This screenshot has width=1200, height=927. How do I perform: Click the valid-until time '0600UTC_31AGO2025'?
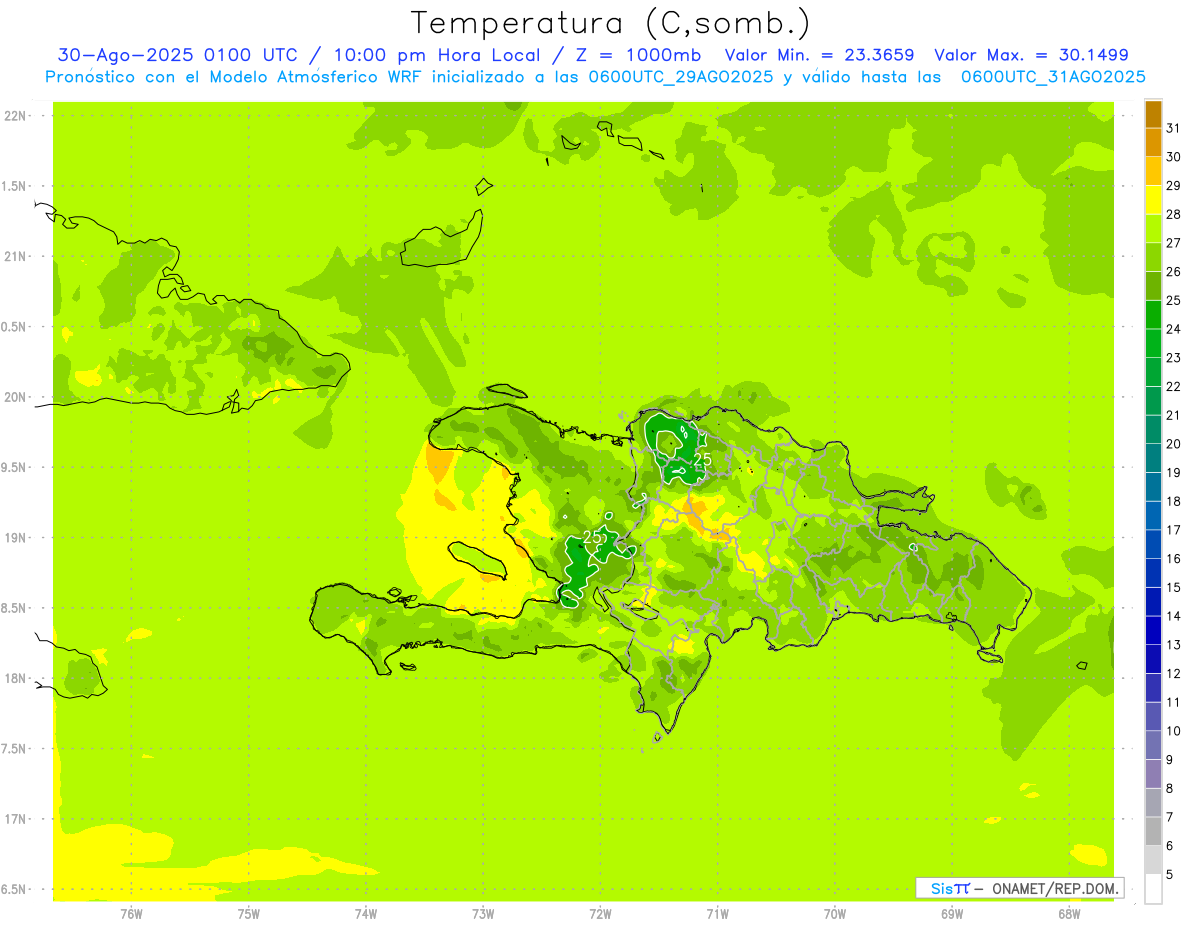[x=1053, y=77]
